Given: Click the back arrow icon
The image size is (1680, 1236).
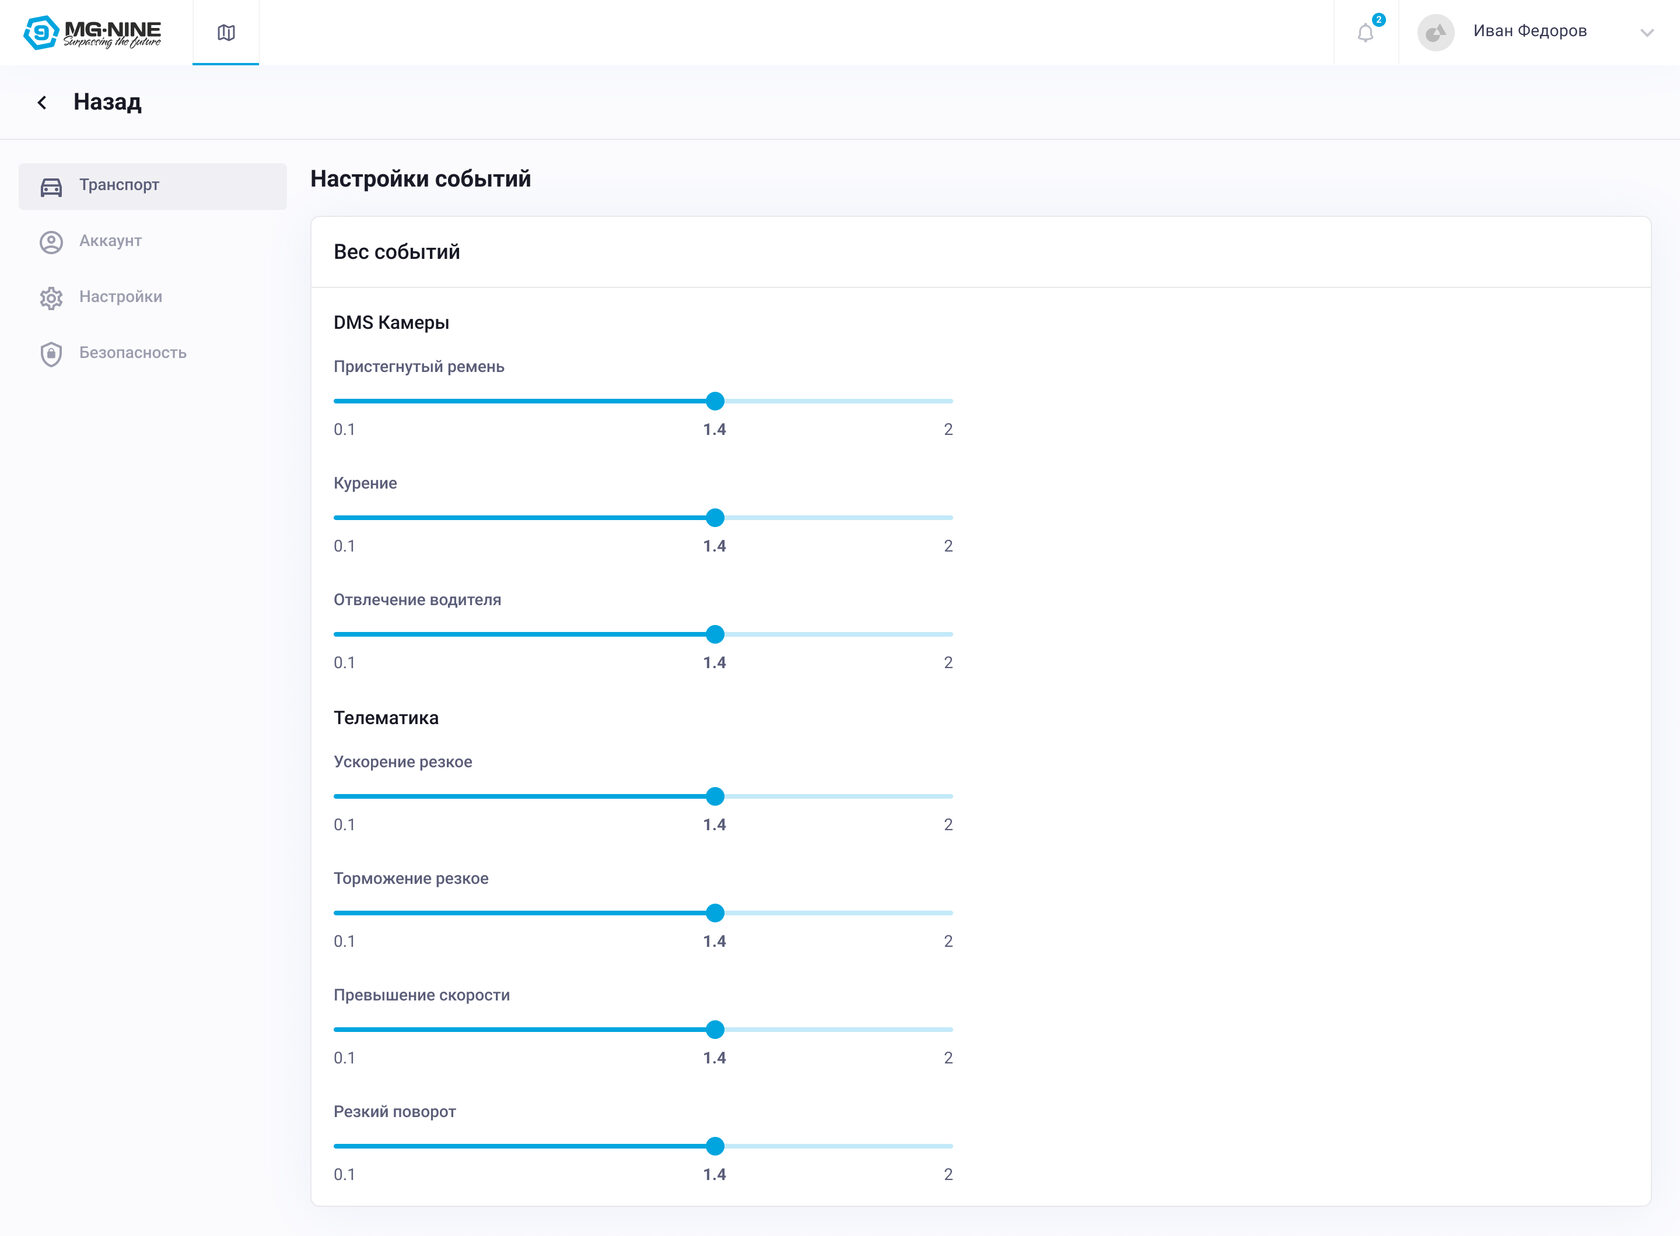Looking at the screenshot, I should (42, 102).
